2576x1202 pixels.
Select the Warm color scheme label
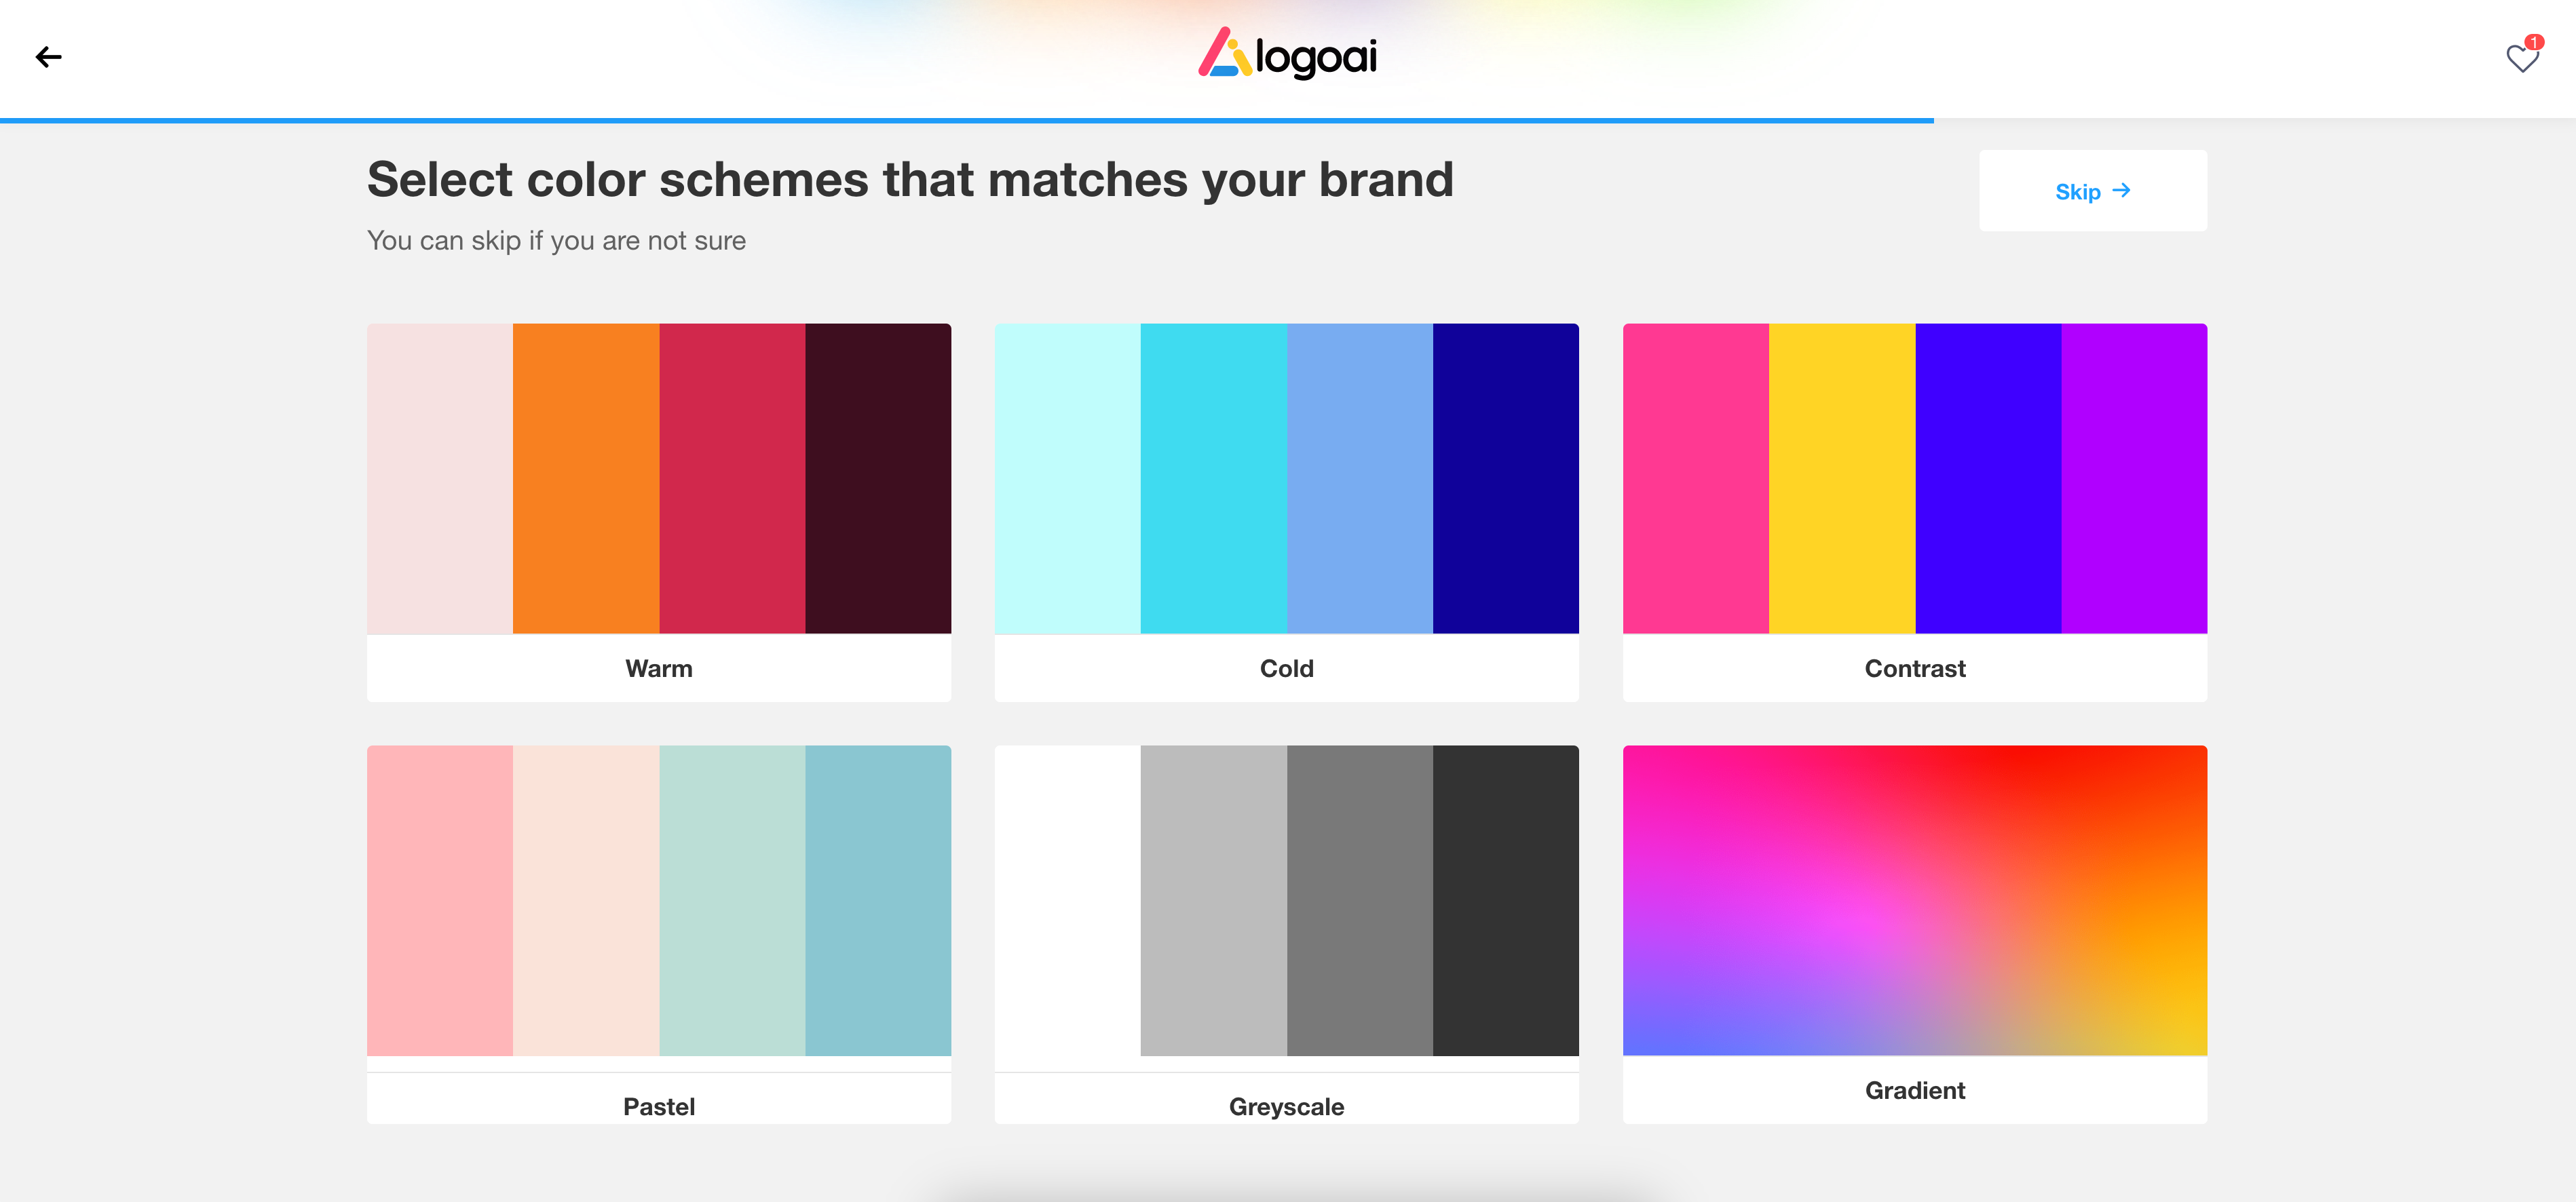pos(658,668)
